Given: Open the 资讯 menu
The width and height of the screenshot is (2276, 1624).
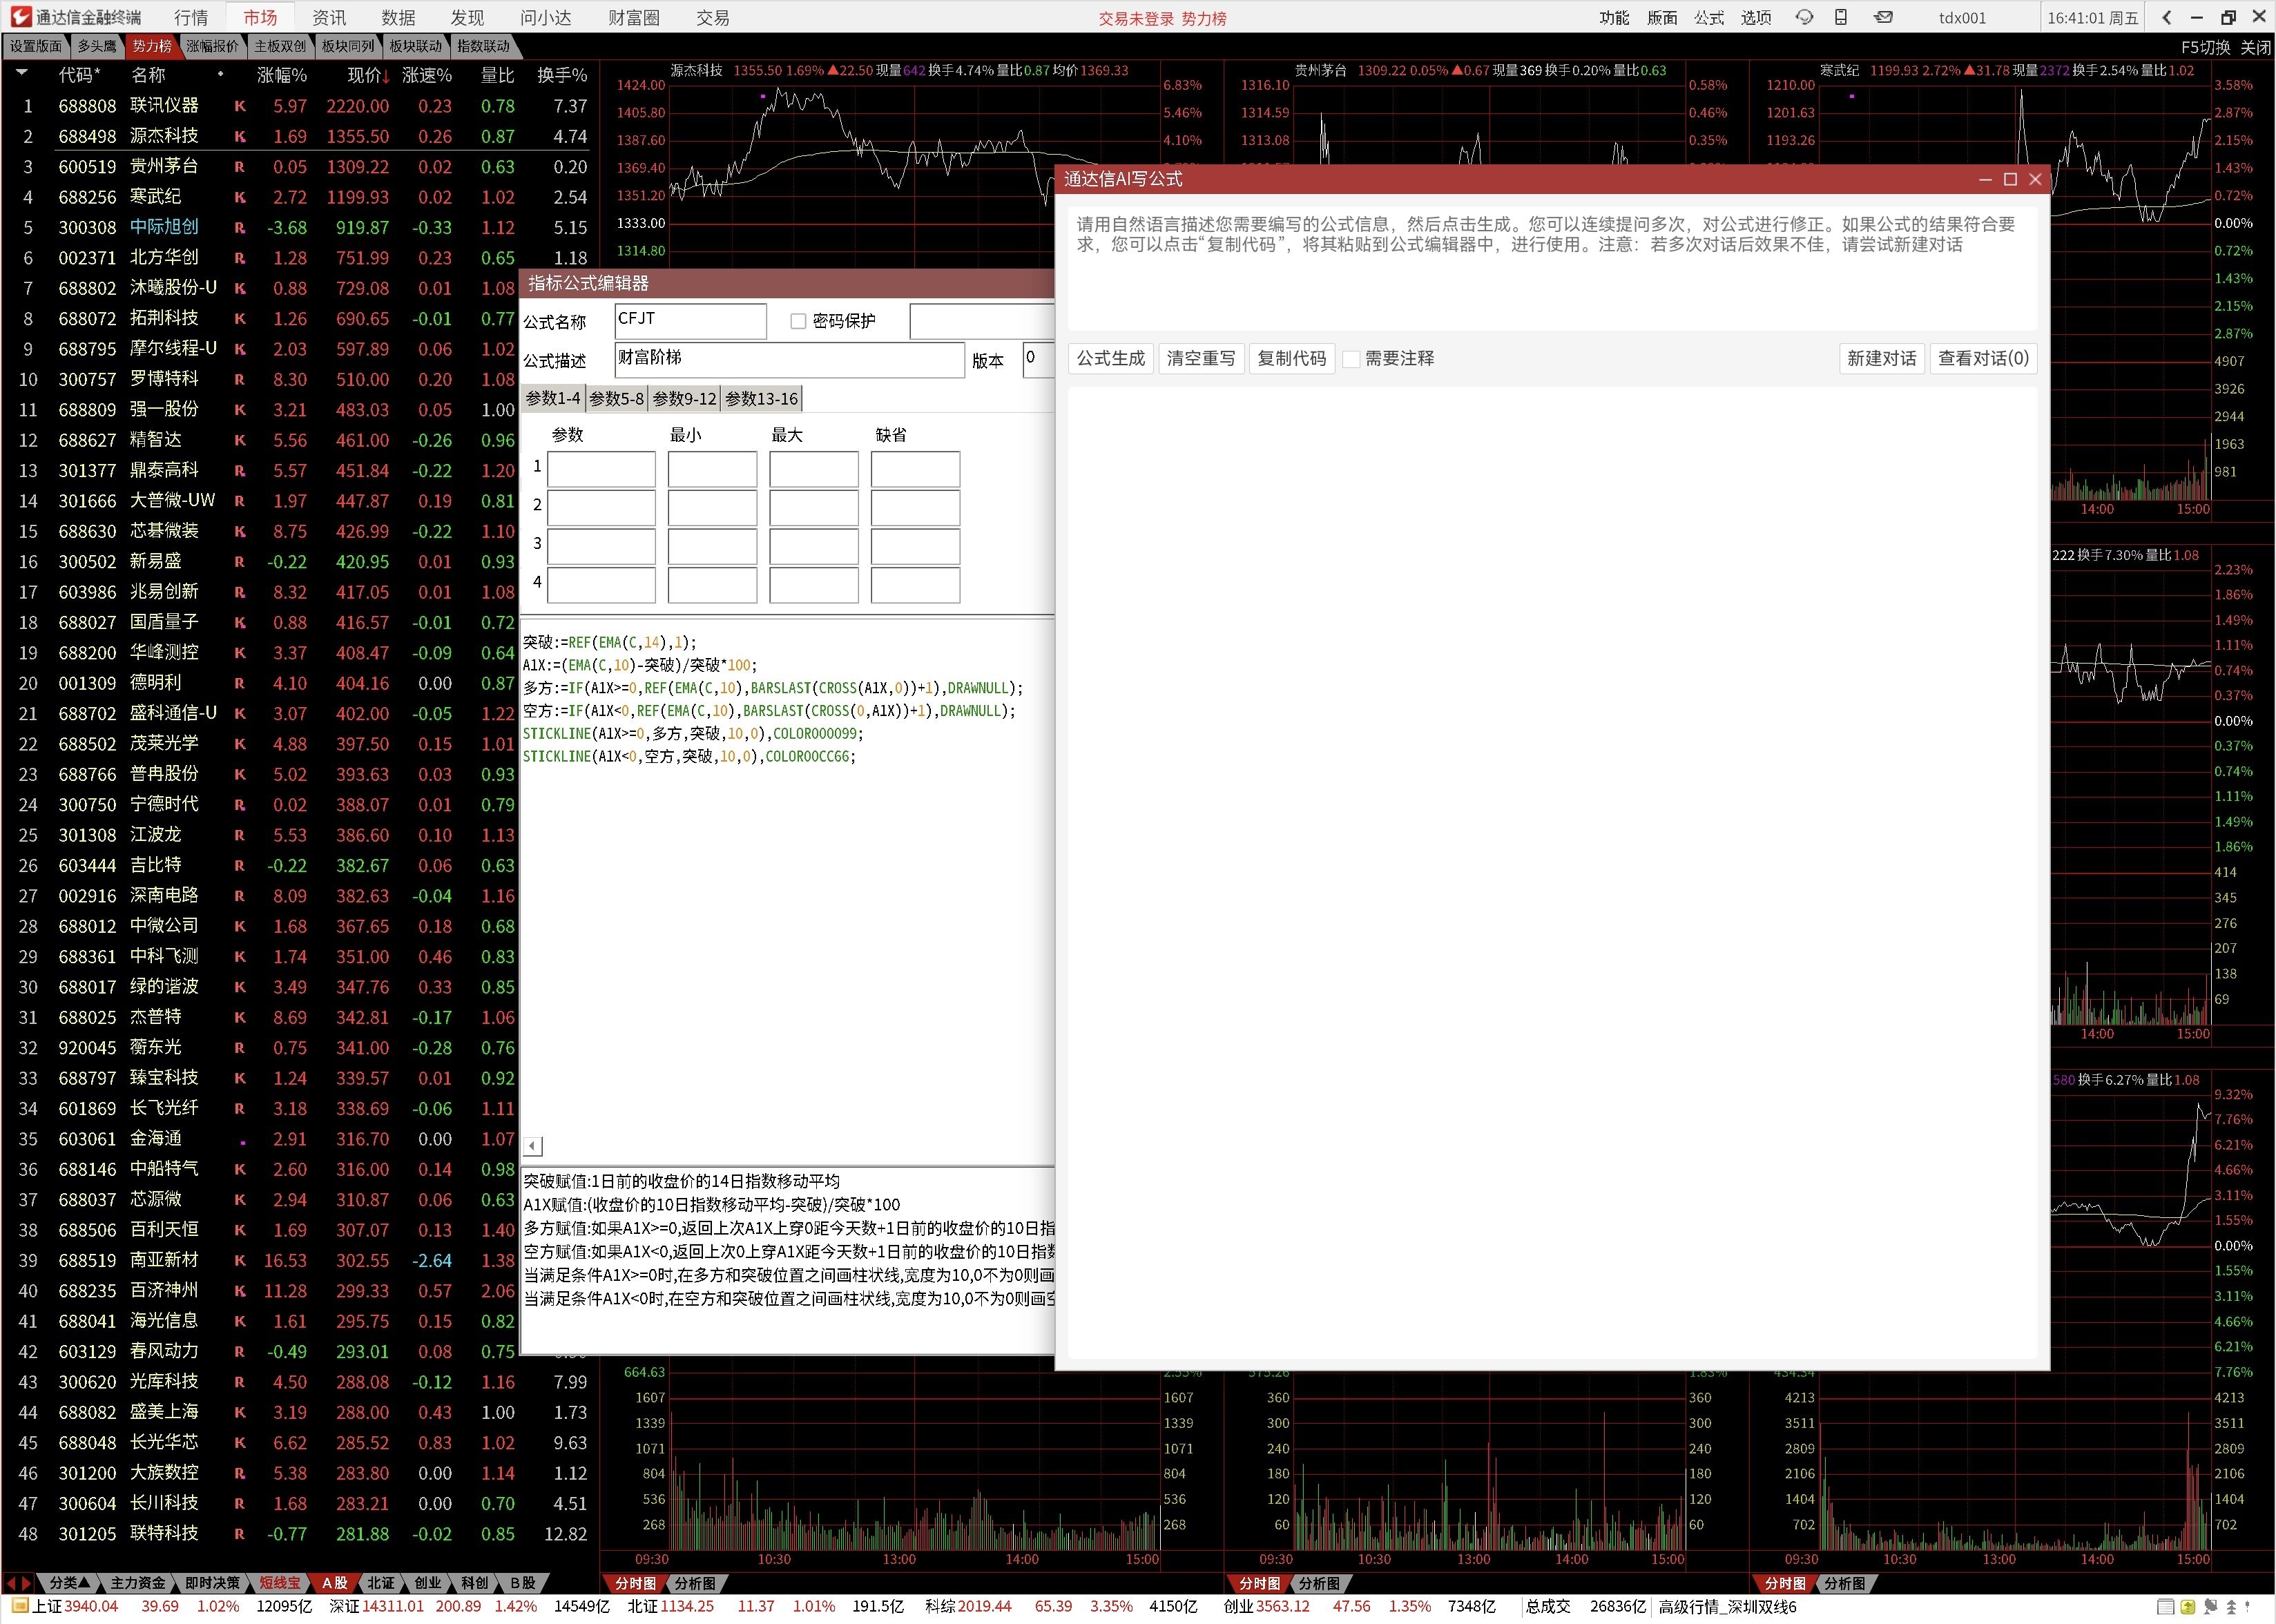Looking at the screenshot, I should (329, 17).
